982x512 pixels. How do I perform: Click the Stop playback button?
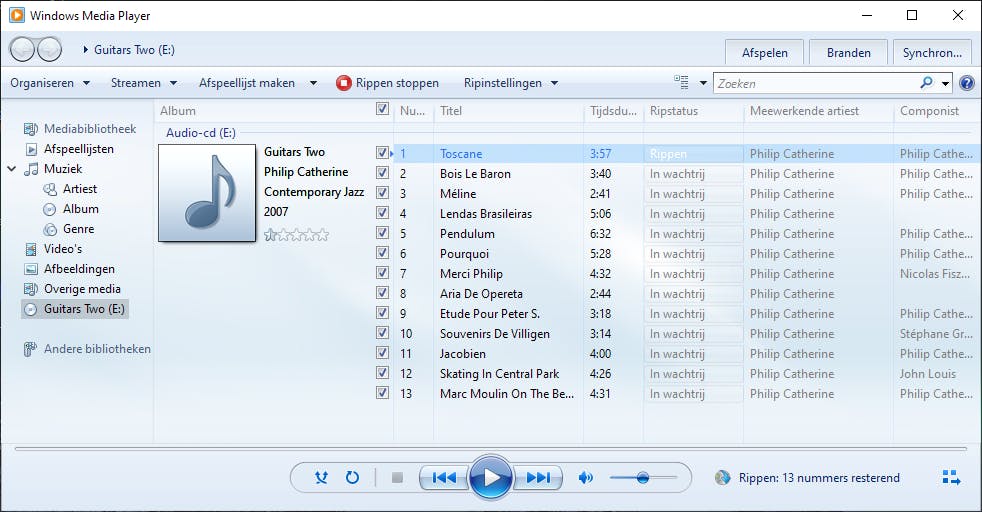pos(397,478)
